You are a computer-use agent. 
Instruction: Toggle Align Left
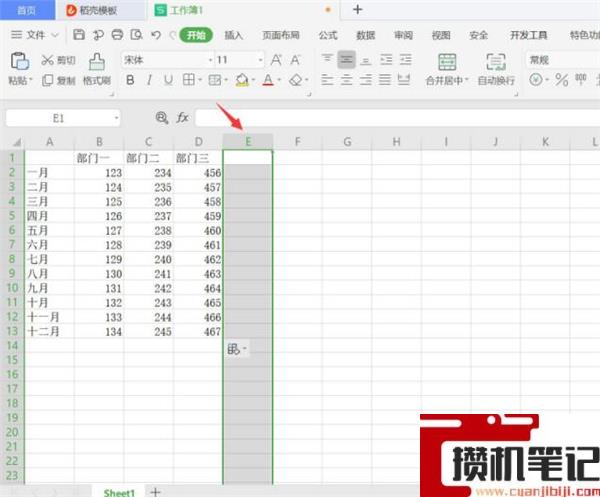(x=327, y=80)
